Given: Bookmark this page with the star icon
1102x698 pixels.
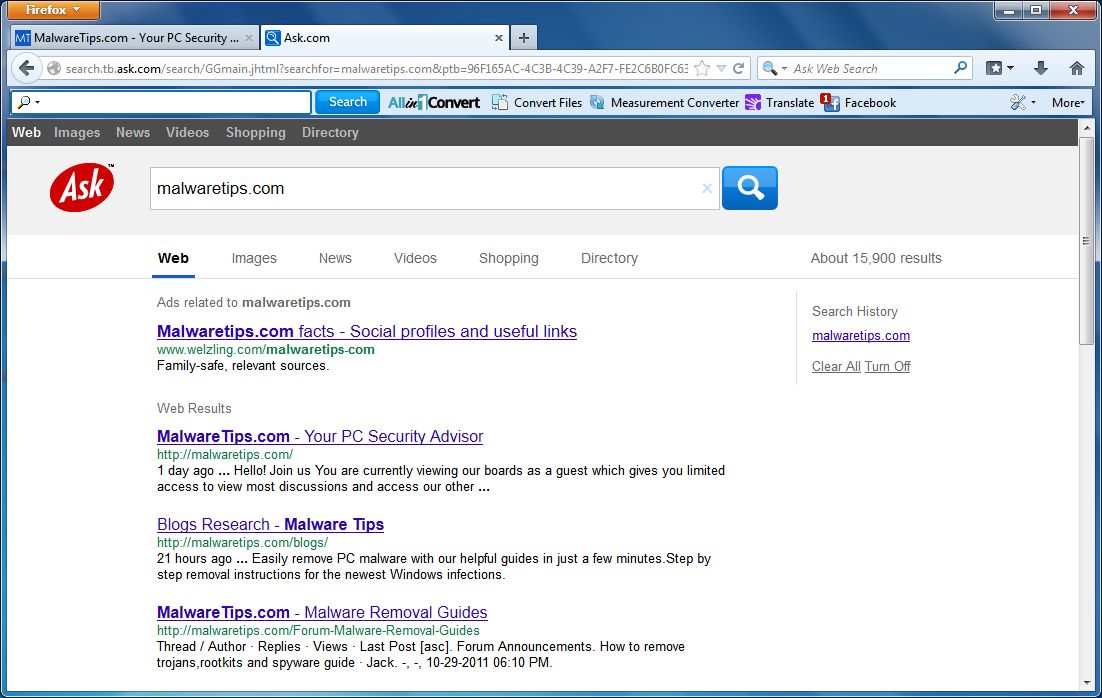Looking at the screenshot, I should coord(701,68).
